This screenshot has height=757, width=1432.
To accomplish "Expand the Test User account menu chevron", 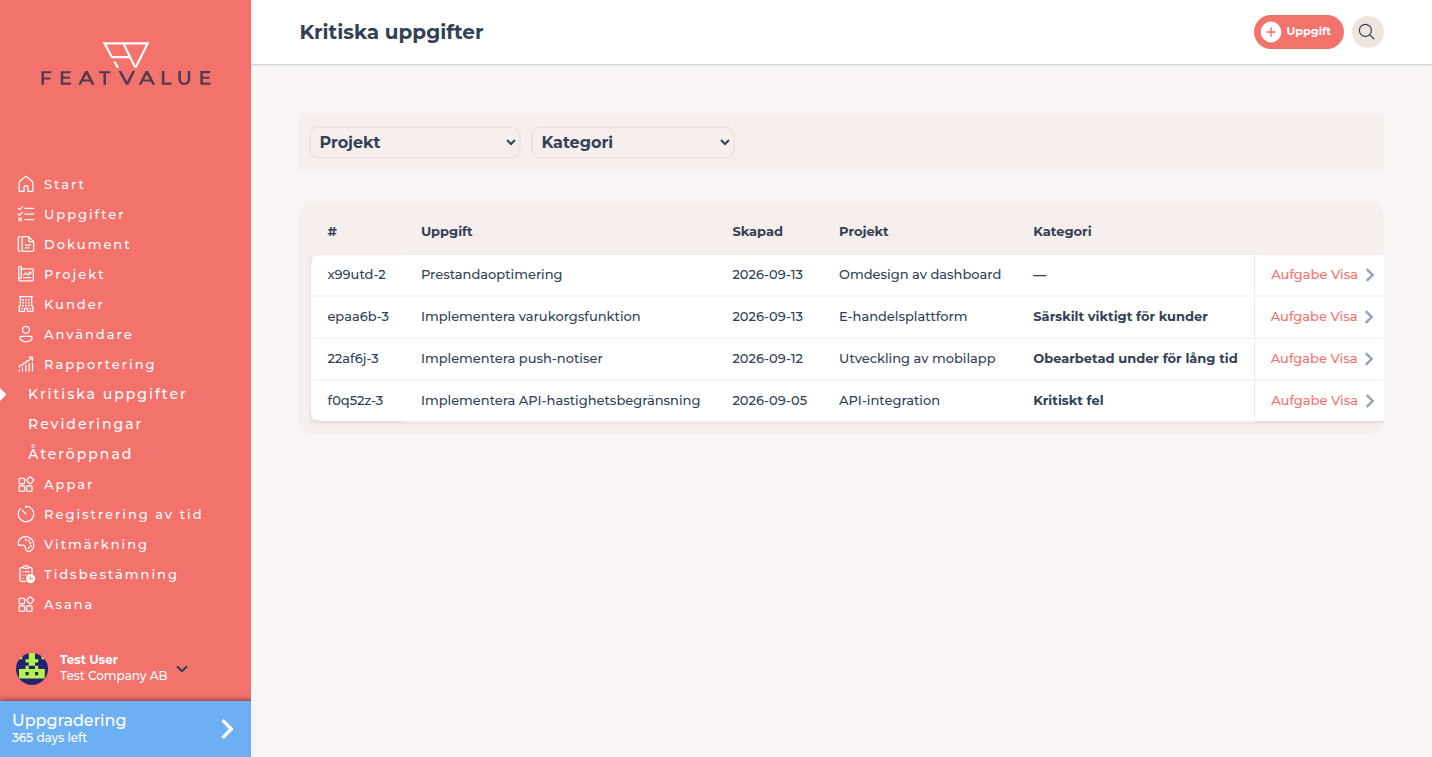I will click(182, 669).
